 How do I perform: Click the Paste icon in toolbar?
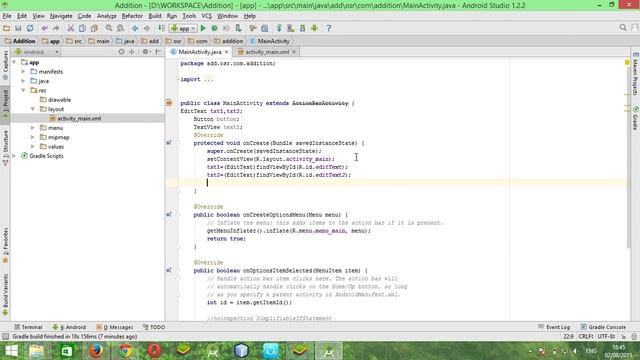coord(94,28)
